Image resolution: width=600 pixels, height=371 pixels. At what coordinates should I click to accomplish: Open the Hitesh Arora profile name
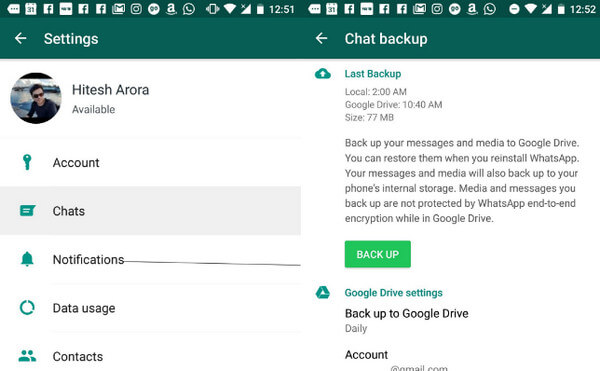click(111, 90)
